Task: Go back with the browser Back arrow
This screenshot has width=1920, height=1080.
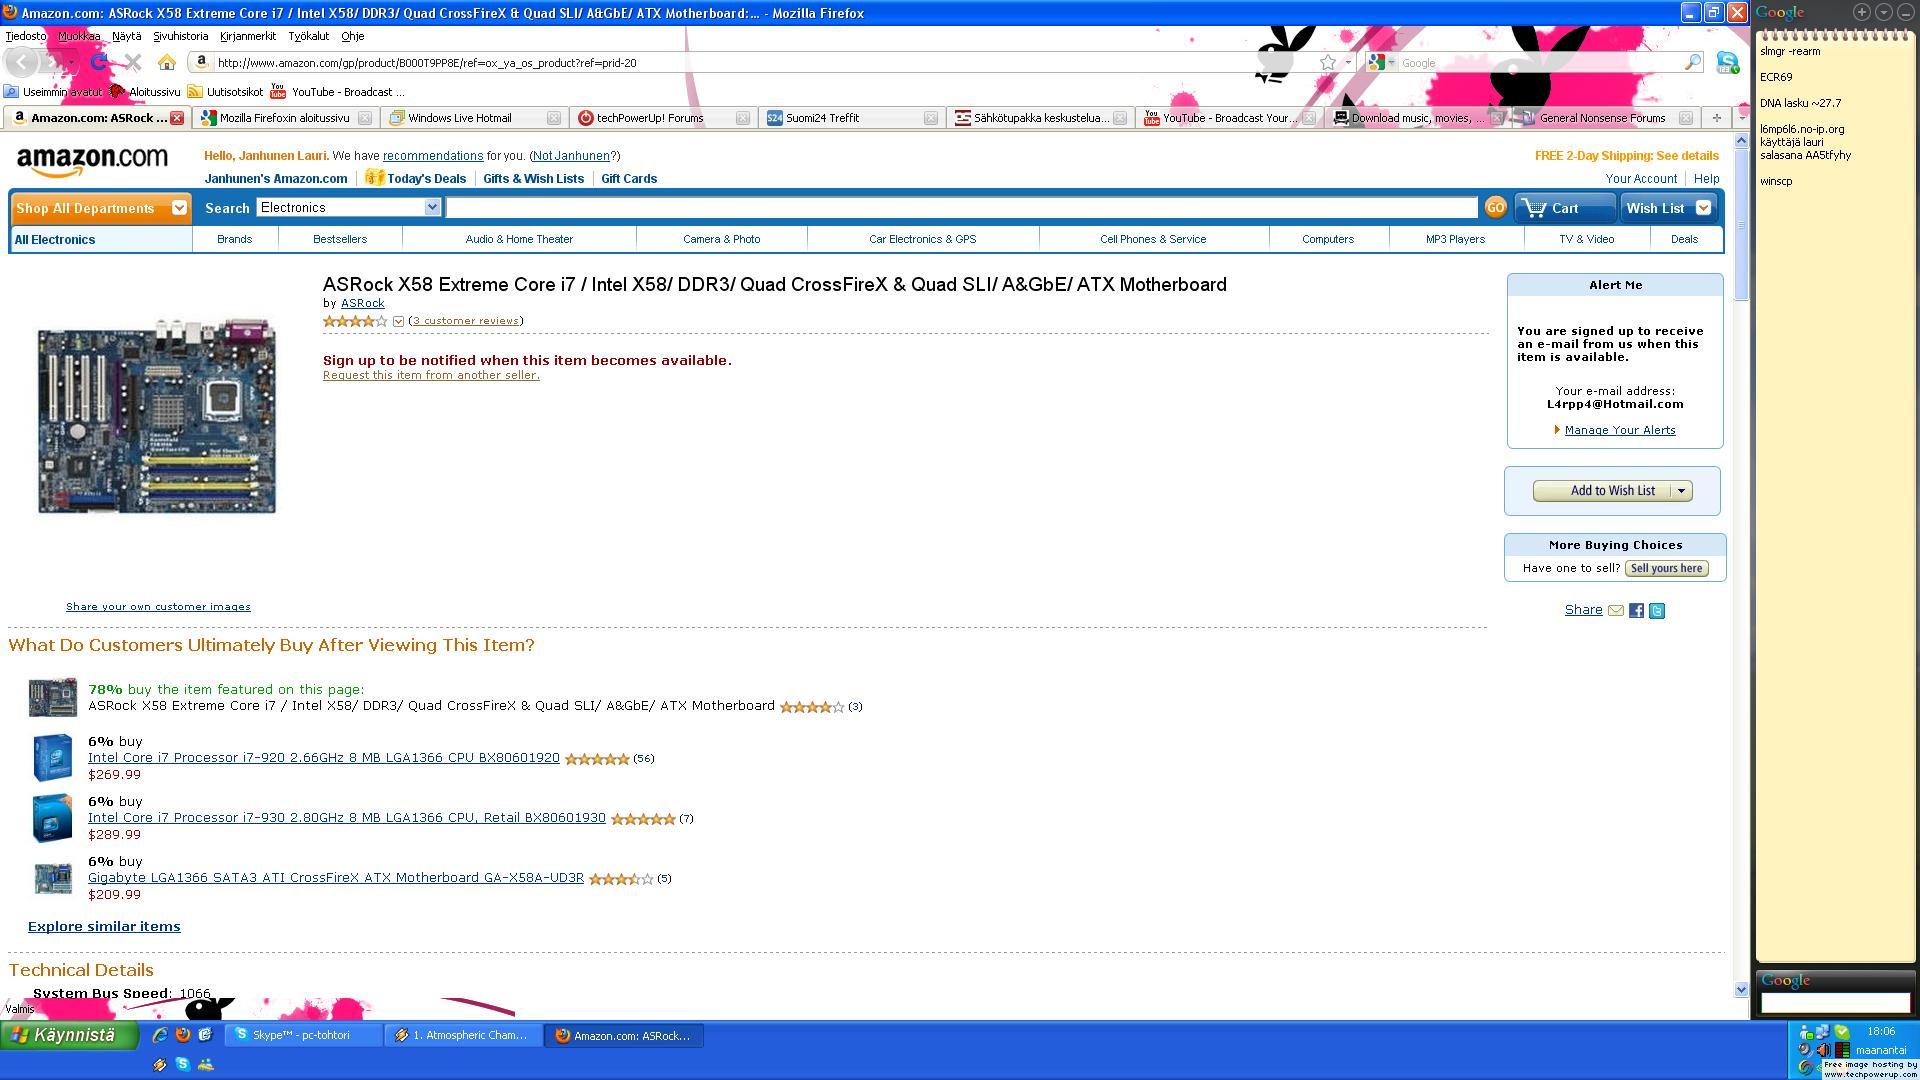Action: [22, 62]
